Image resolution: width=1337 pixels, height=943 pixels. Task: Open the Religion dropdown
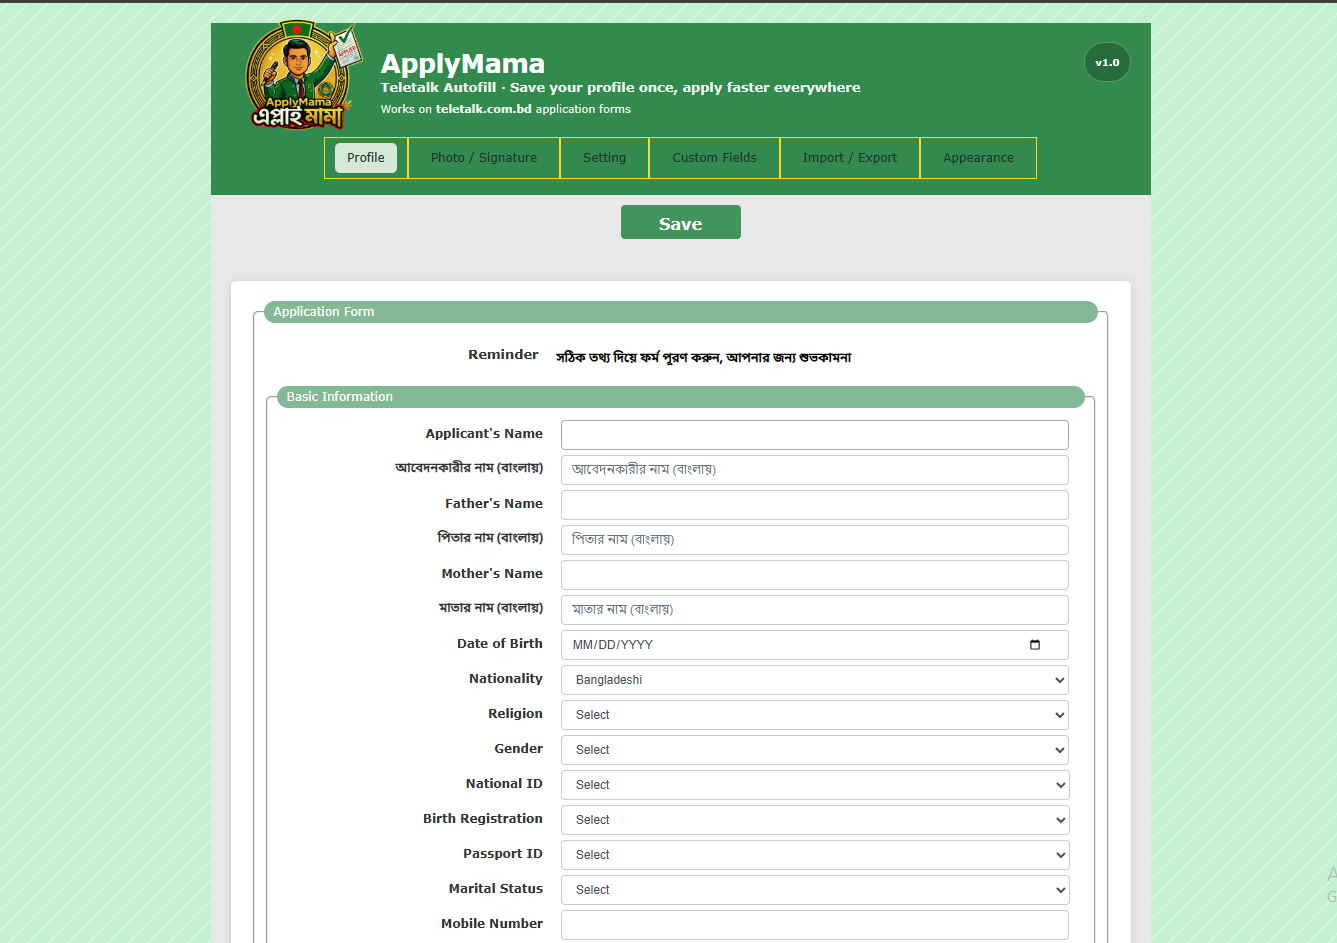coord(815,715)
